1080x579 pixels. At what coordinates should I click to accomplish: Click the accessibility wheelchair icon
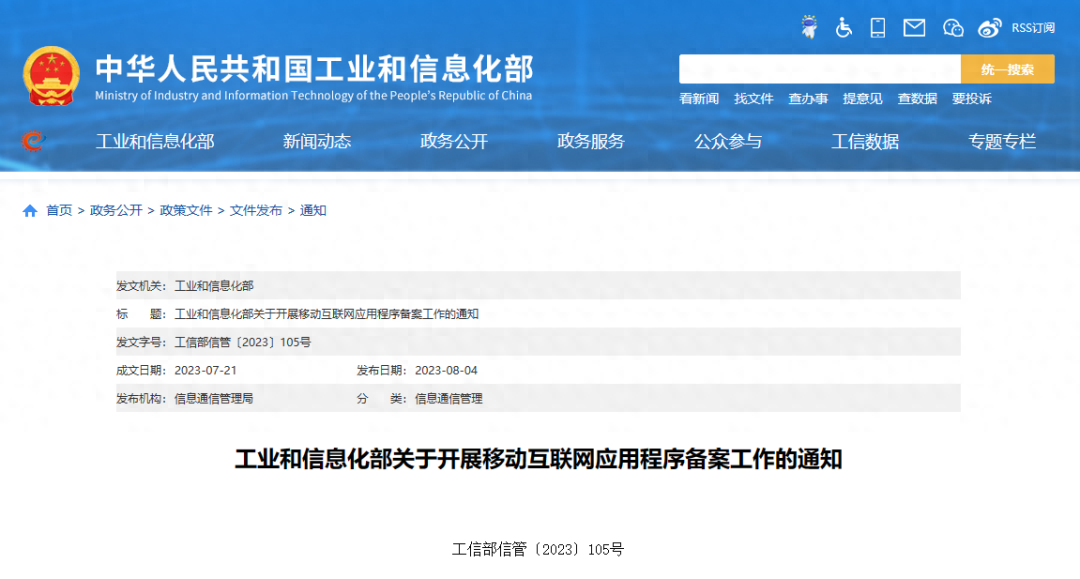843,28
